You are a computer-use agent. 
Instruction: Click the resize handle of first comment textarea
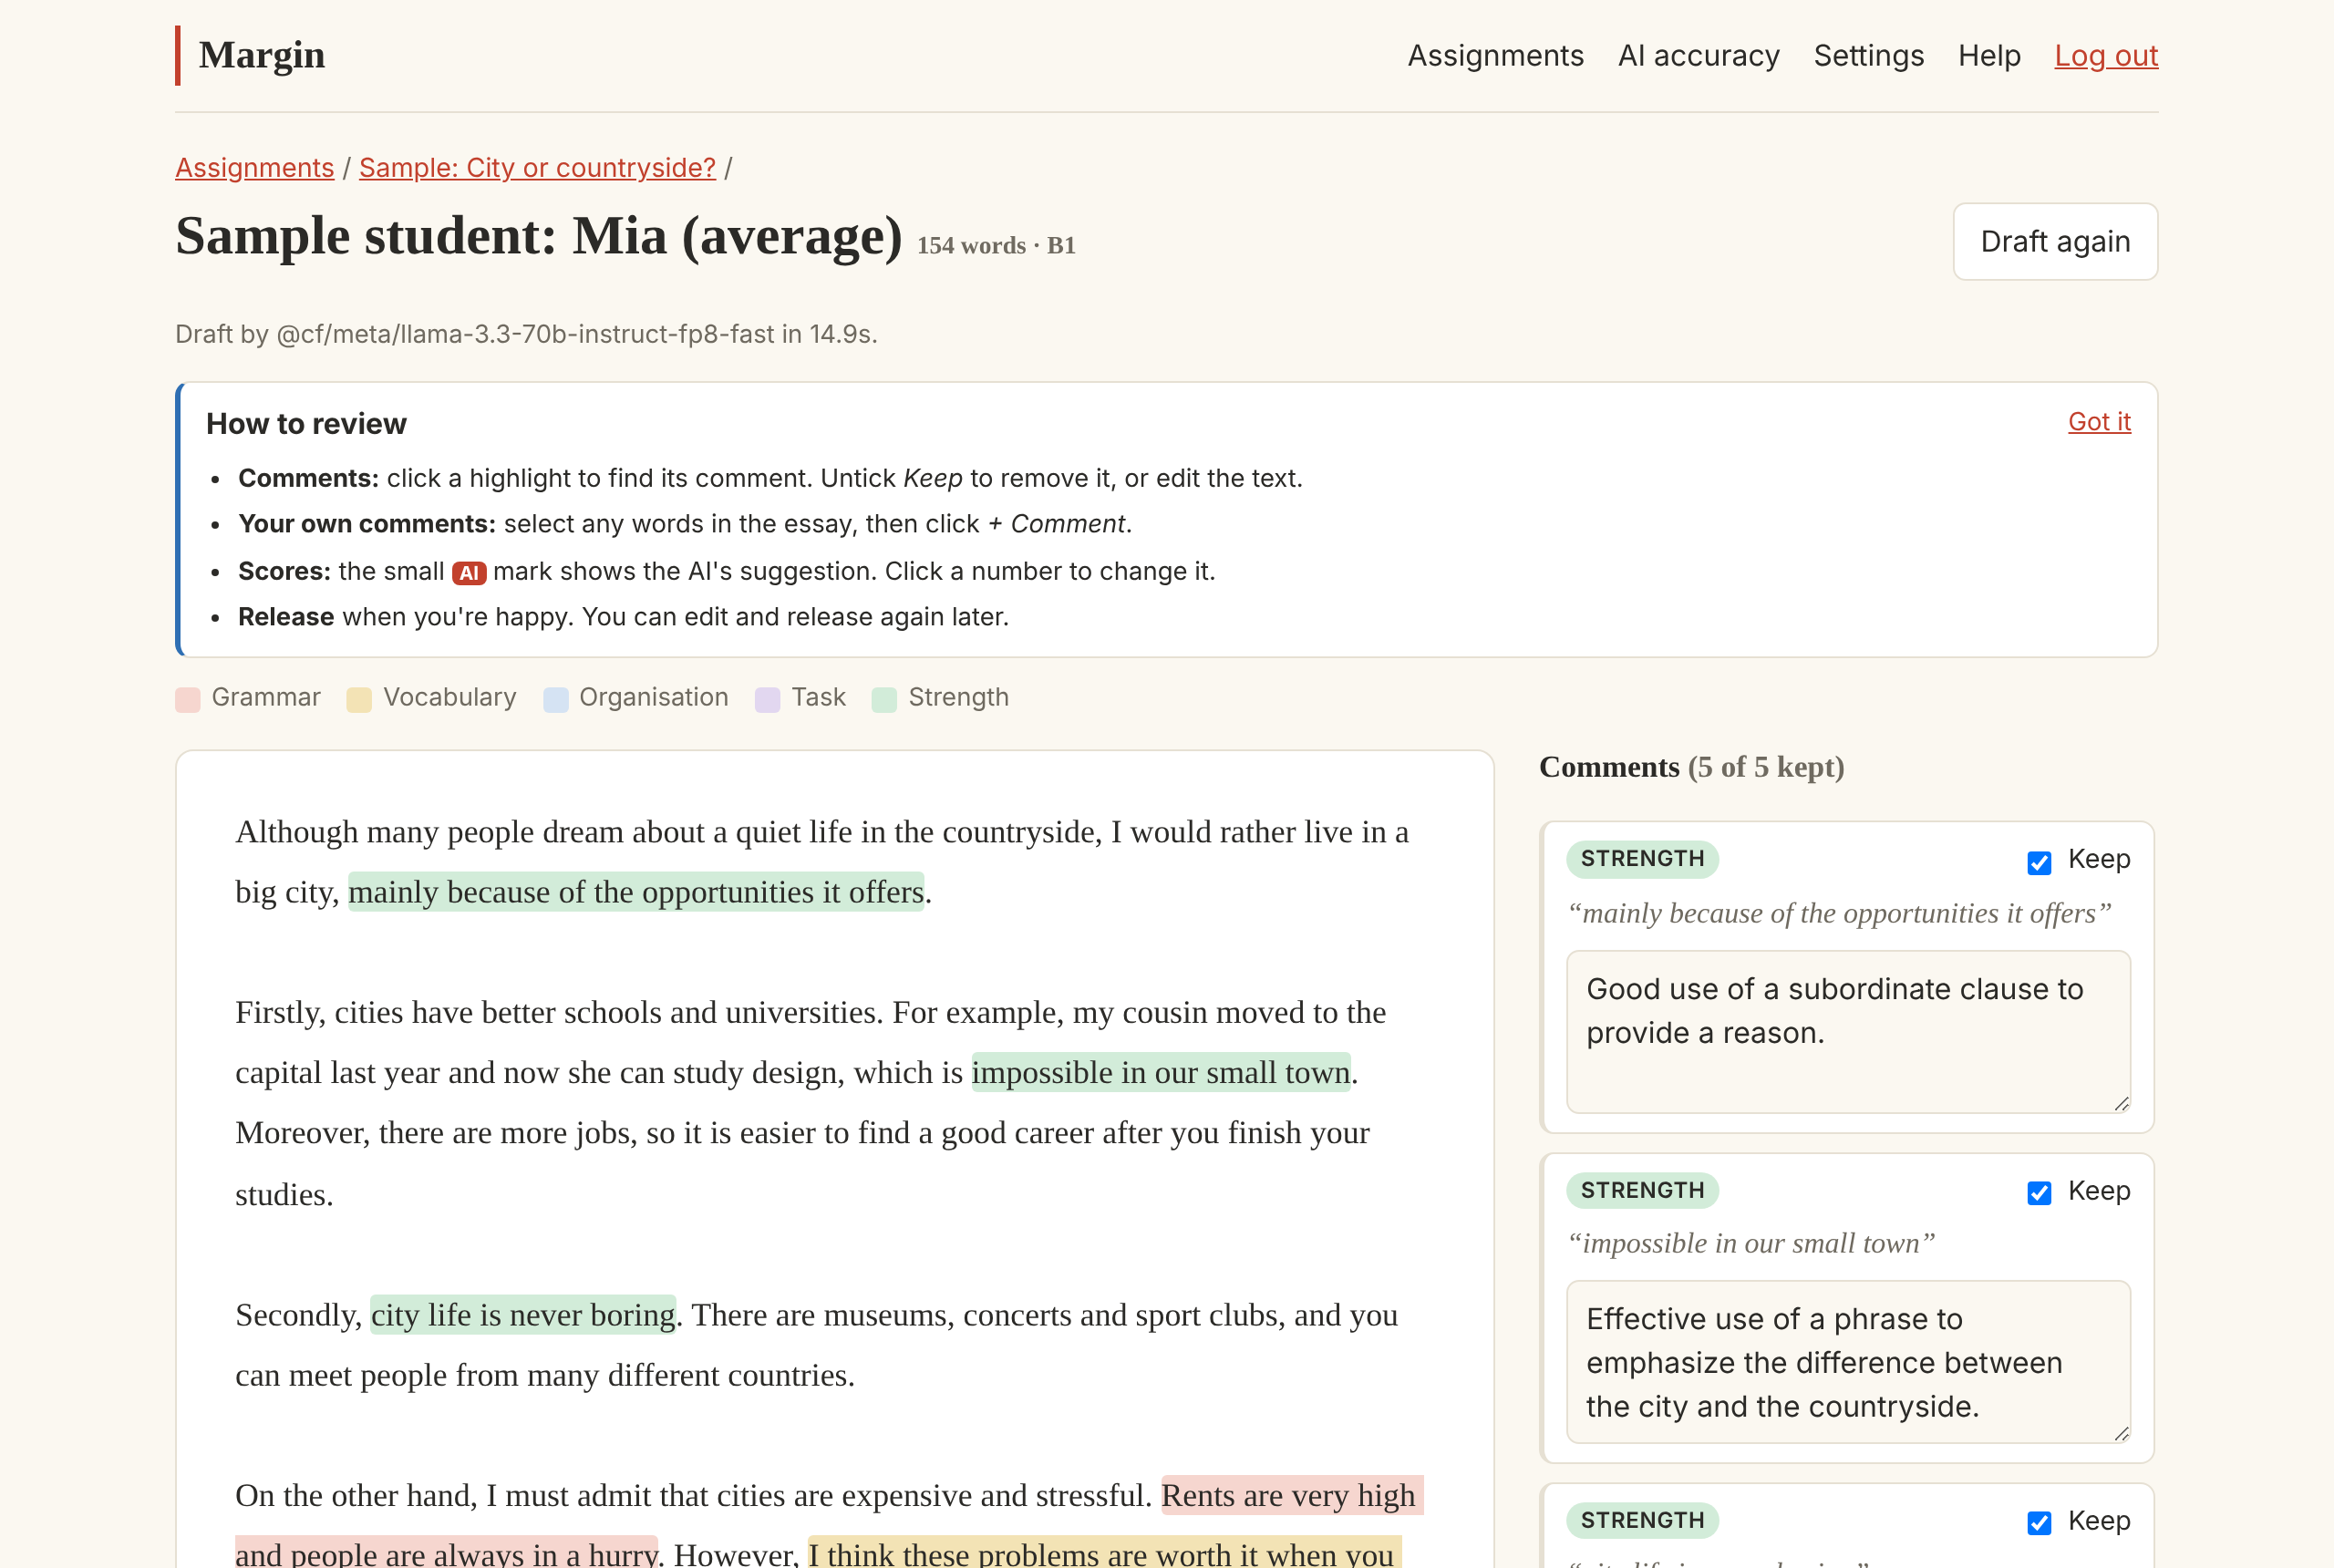[x=2120, y=1103]
